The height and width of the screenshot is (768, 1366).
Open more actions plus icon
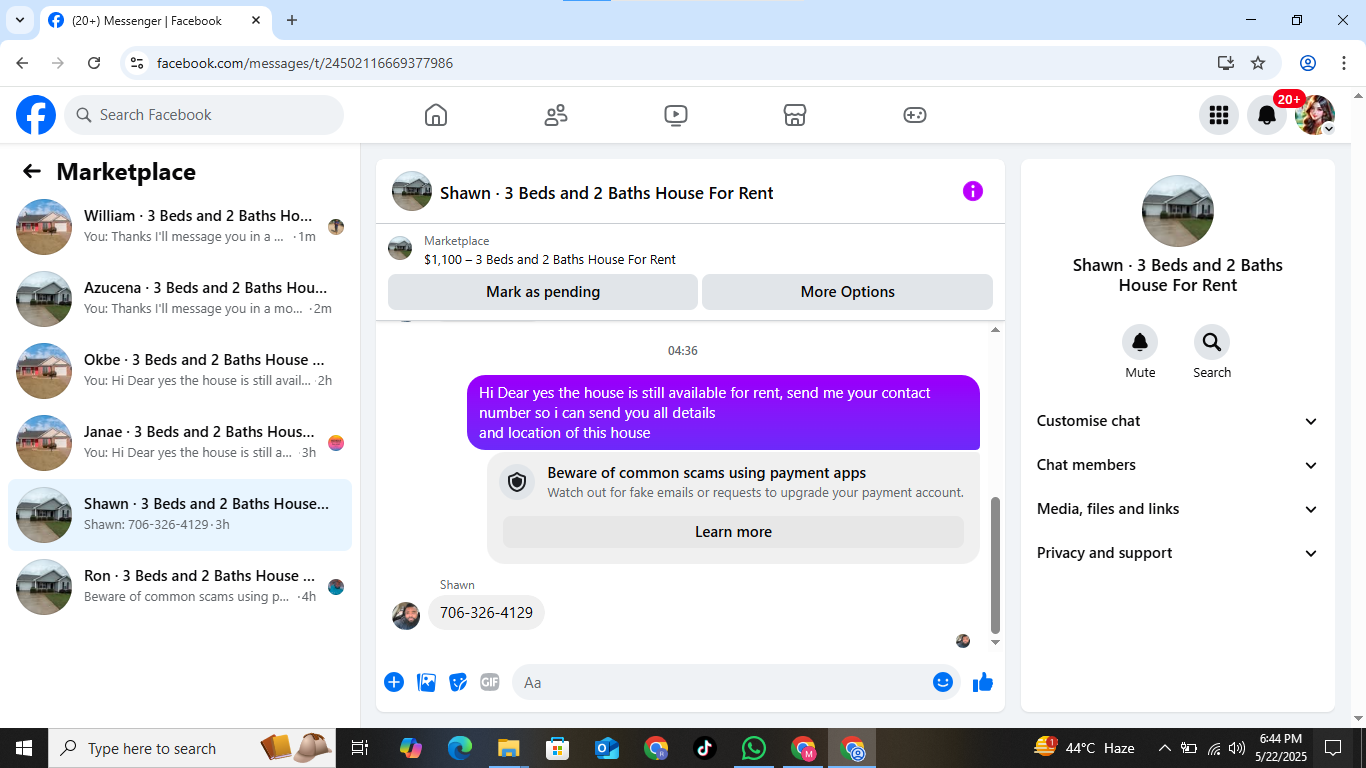point(394,682)
